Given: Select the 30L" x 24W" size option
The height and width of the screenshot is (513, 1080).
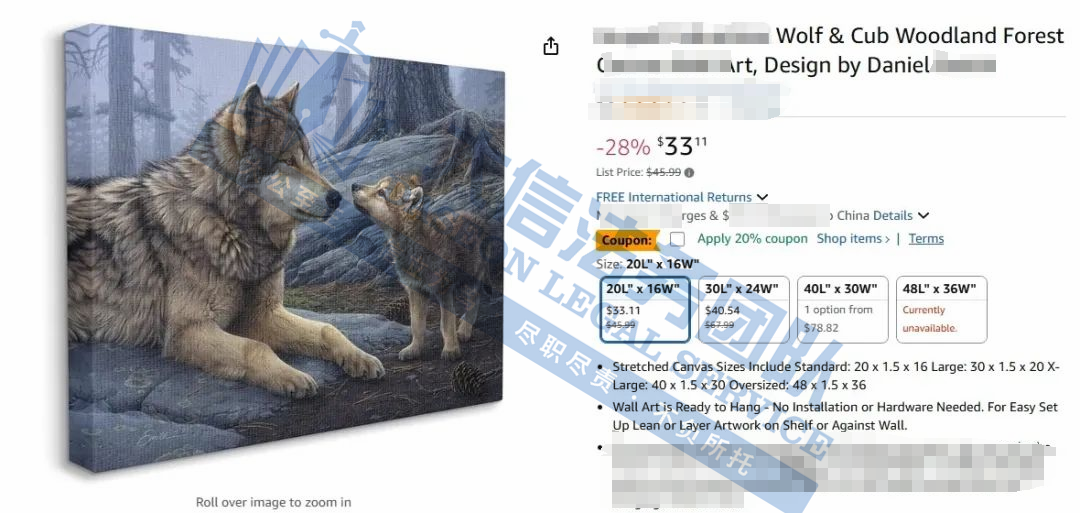Looking at the screenshot, I should point(743,309).
